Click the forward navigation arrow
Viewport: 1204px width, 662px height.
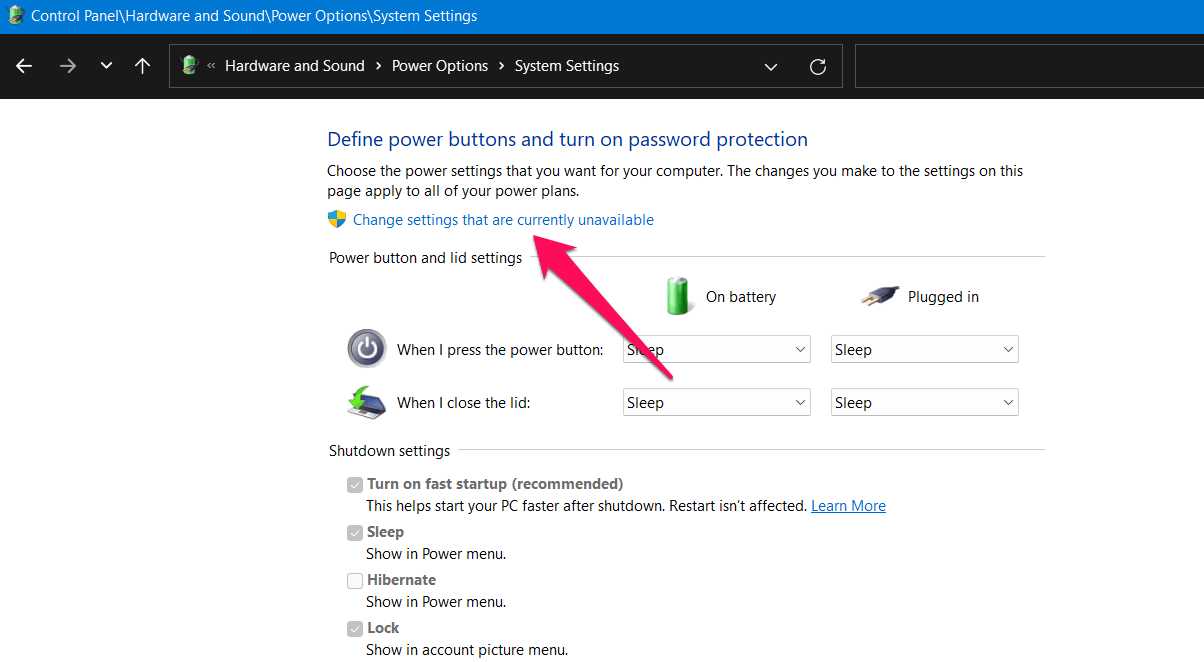[x=67, y=66]
